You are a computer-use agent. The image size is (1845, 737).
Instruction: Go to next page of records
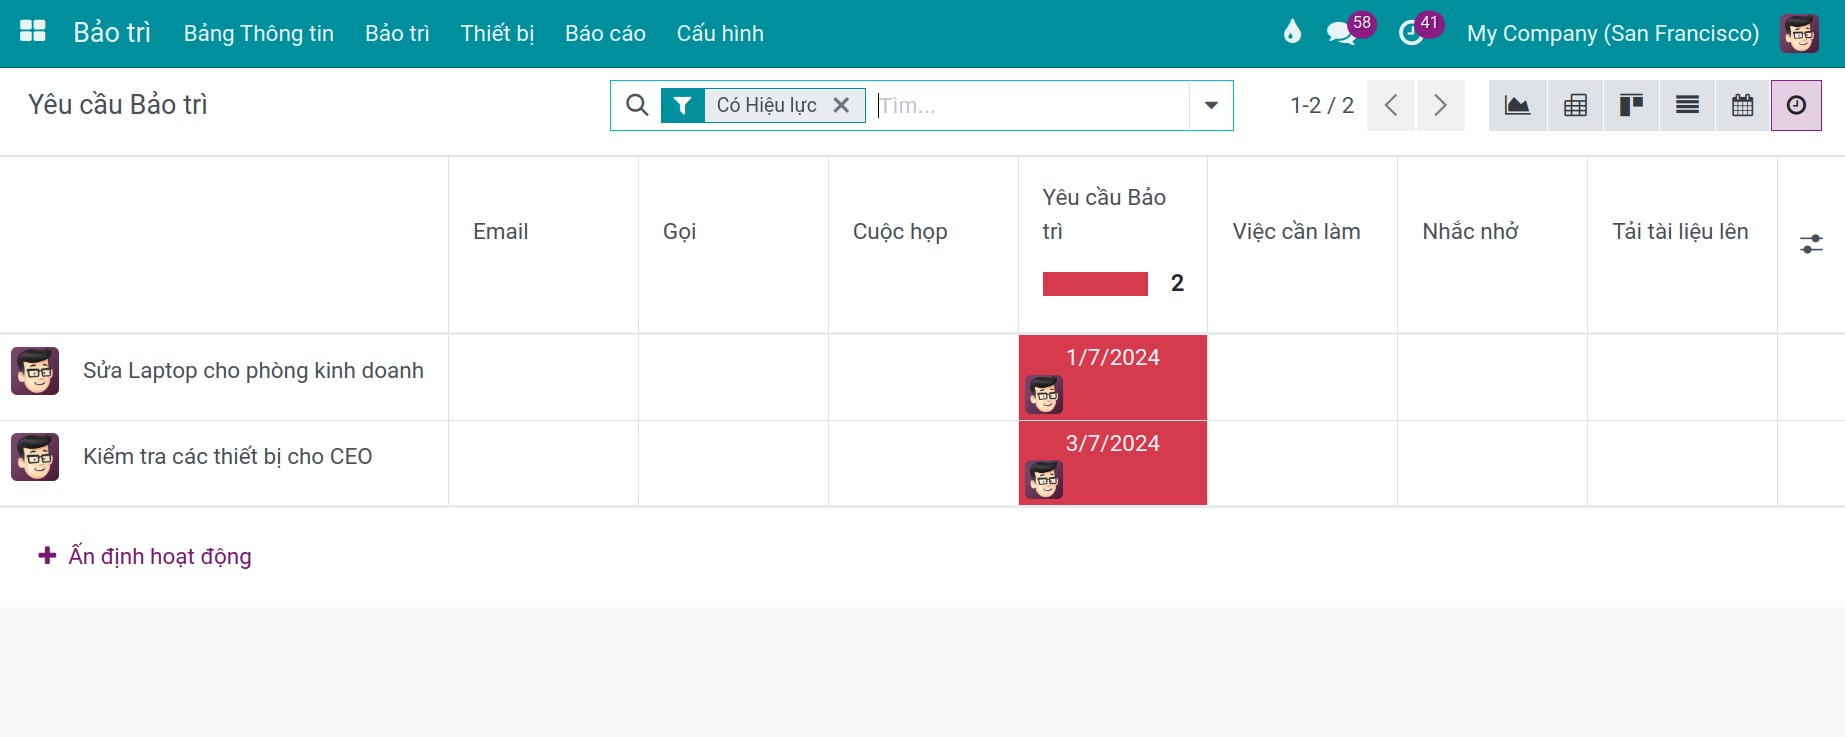[x=1440, y=105]
